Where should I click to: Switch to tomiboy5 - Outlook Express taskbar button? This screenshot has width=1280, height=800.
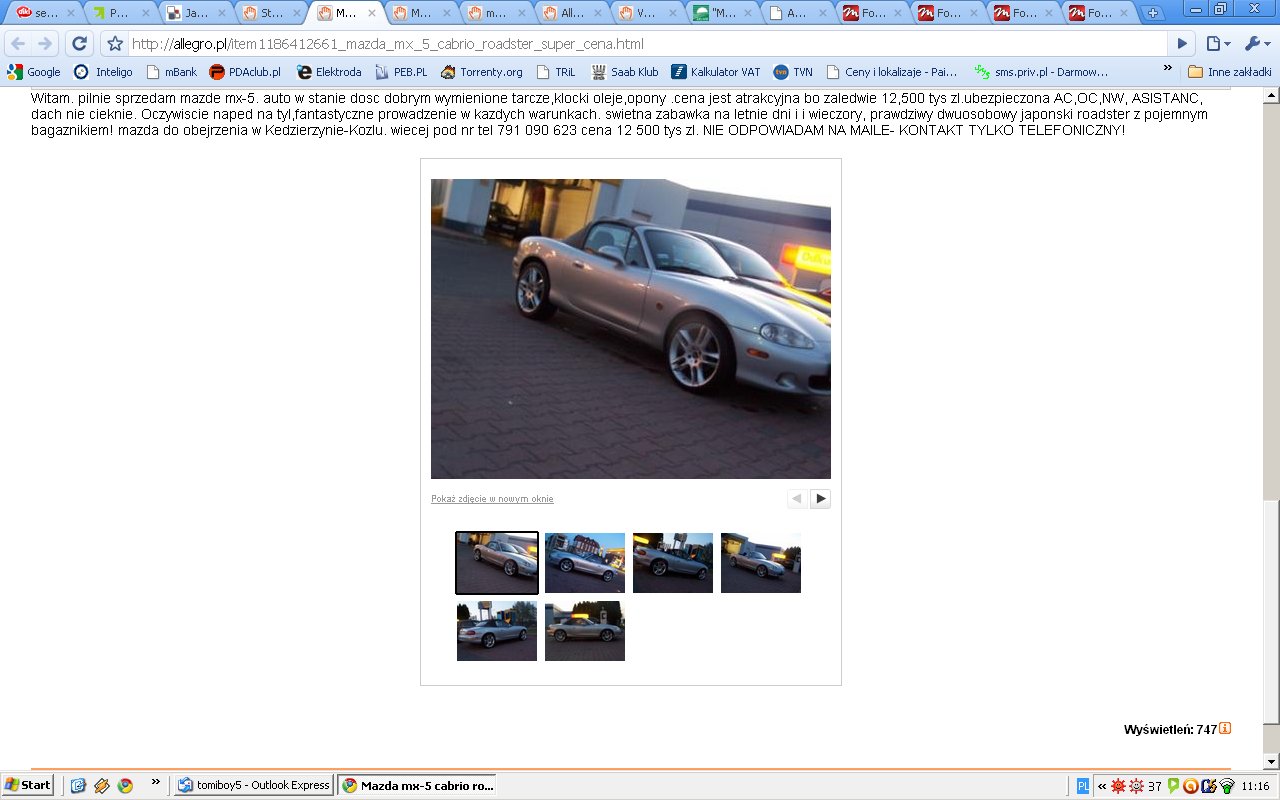click(254, 785)
